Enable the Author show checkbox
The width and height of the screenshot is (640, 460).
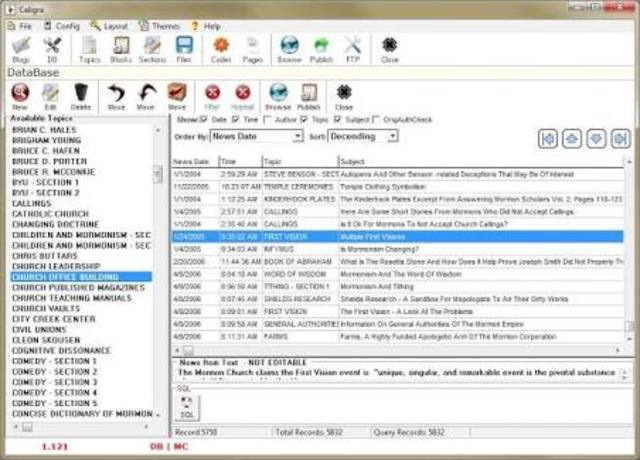click(267, 119)
